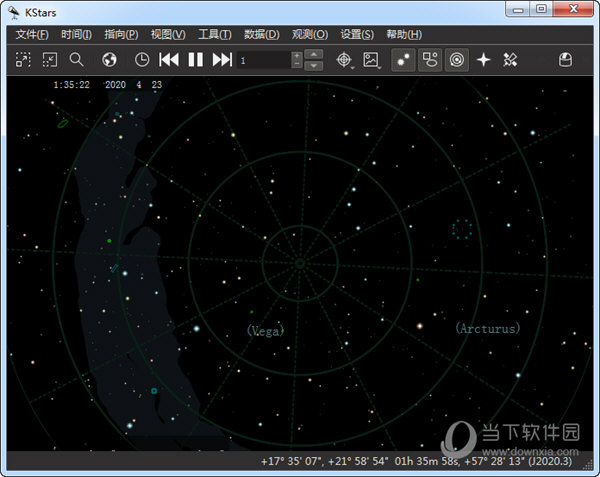This screenshot has height=477, width=600.
Task: Open the 帮助(H) menu
Action: (404, 34)
